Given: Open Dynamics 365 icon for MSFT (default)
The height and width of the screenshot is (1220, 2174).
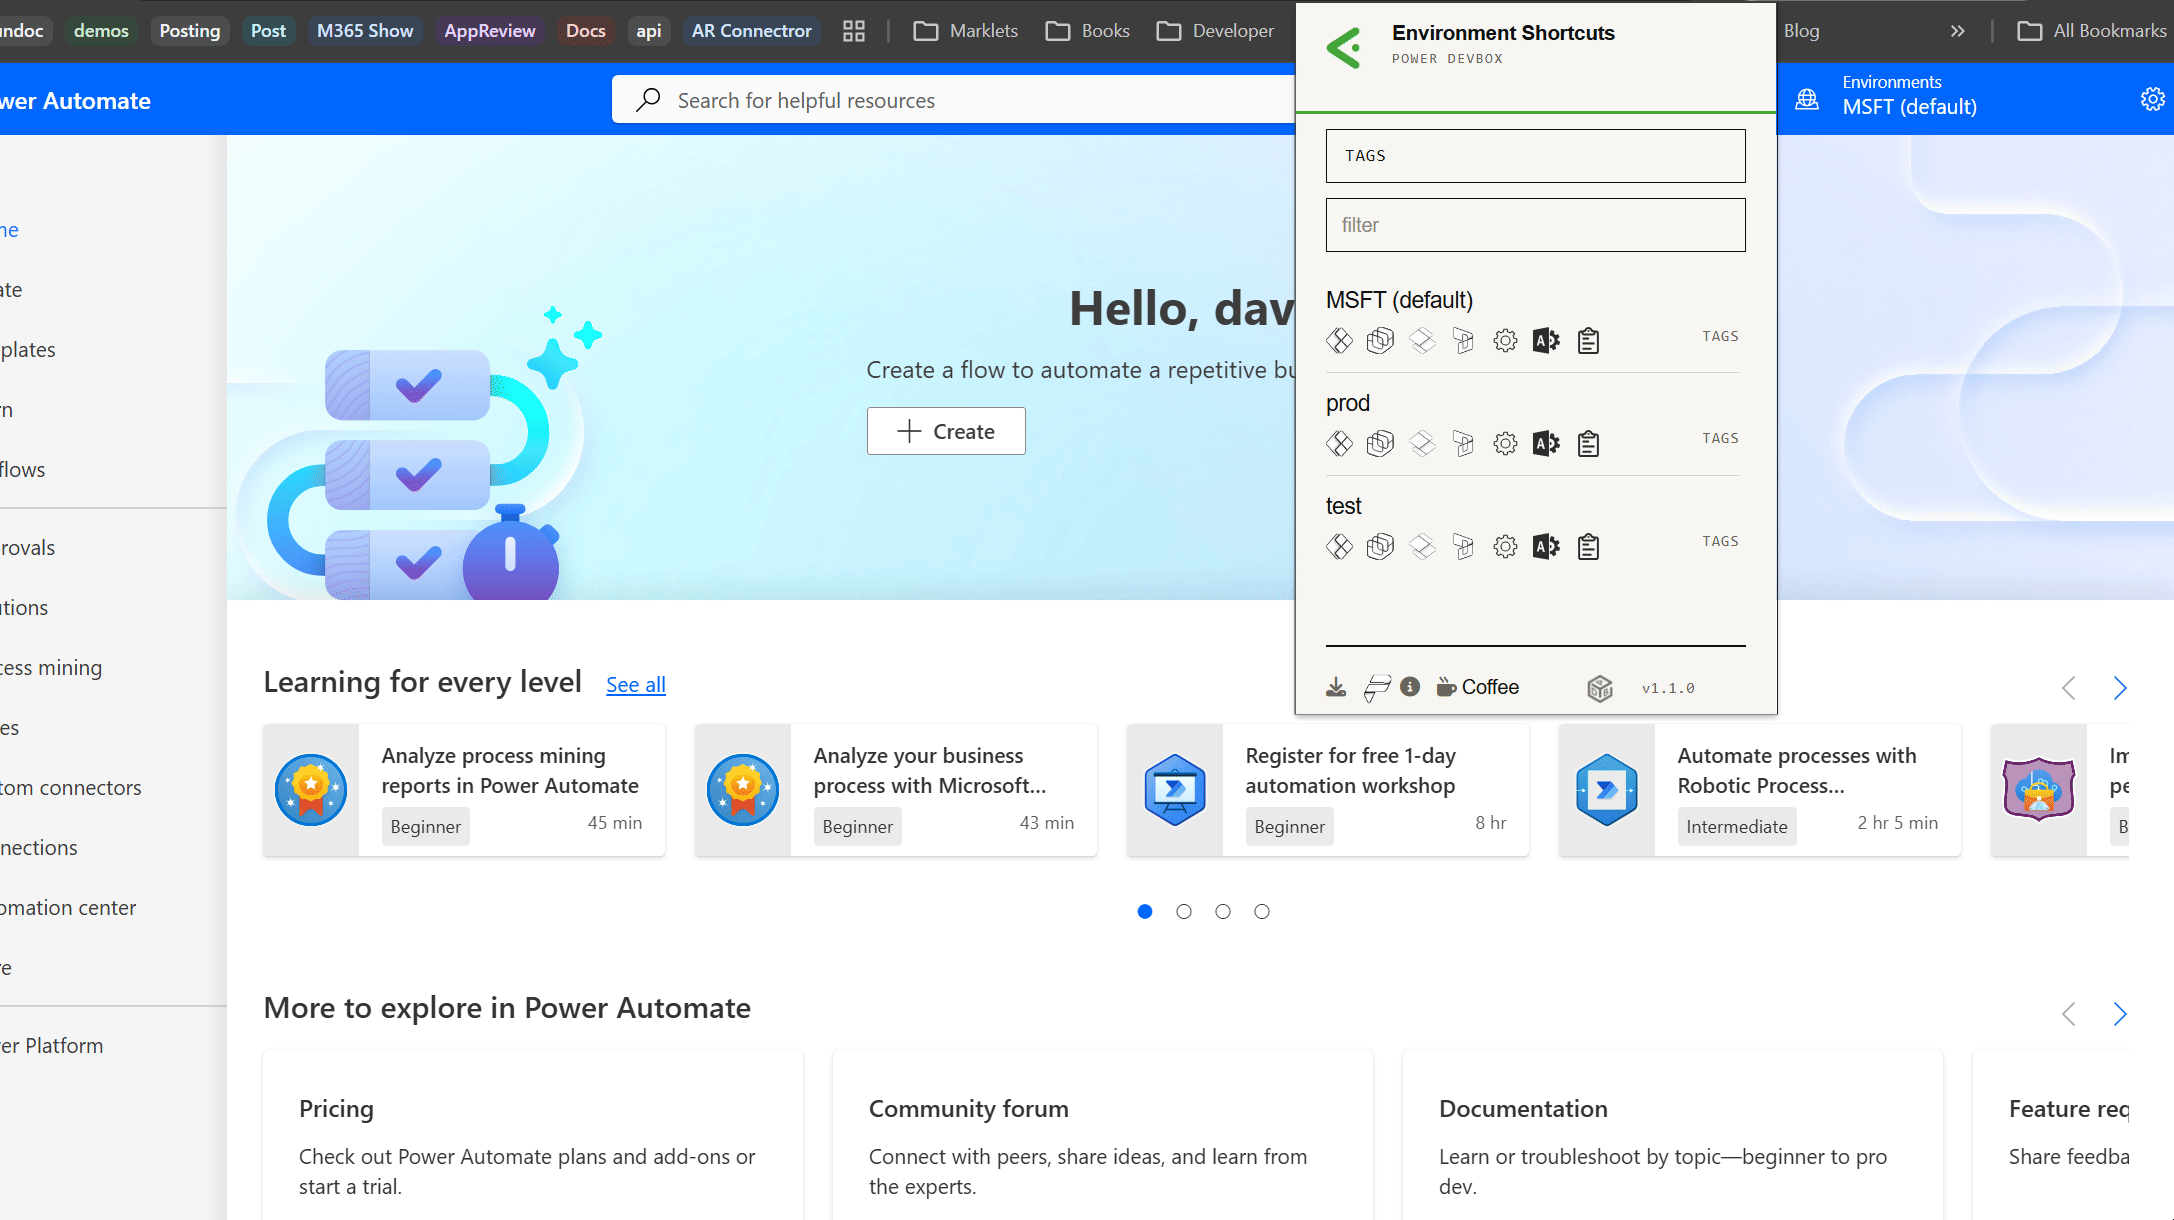Looking at the screenshot, I should tap(1463, 341).
